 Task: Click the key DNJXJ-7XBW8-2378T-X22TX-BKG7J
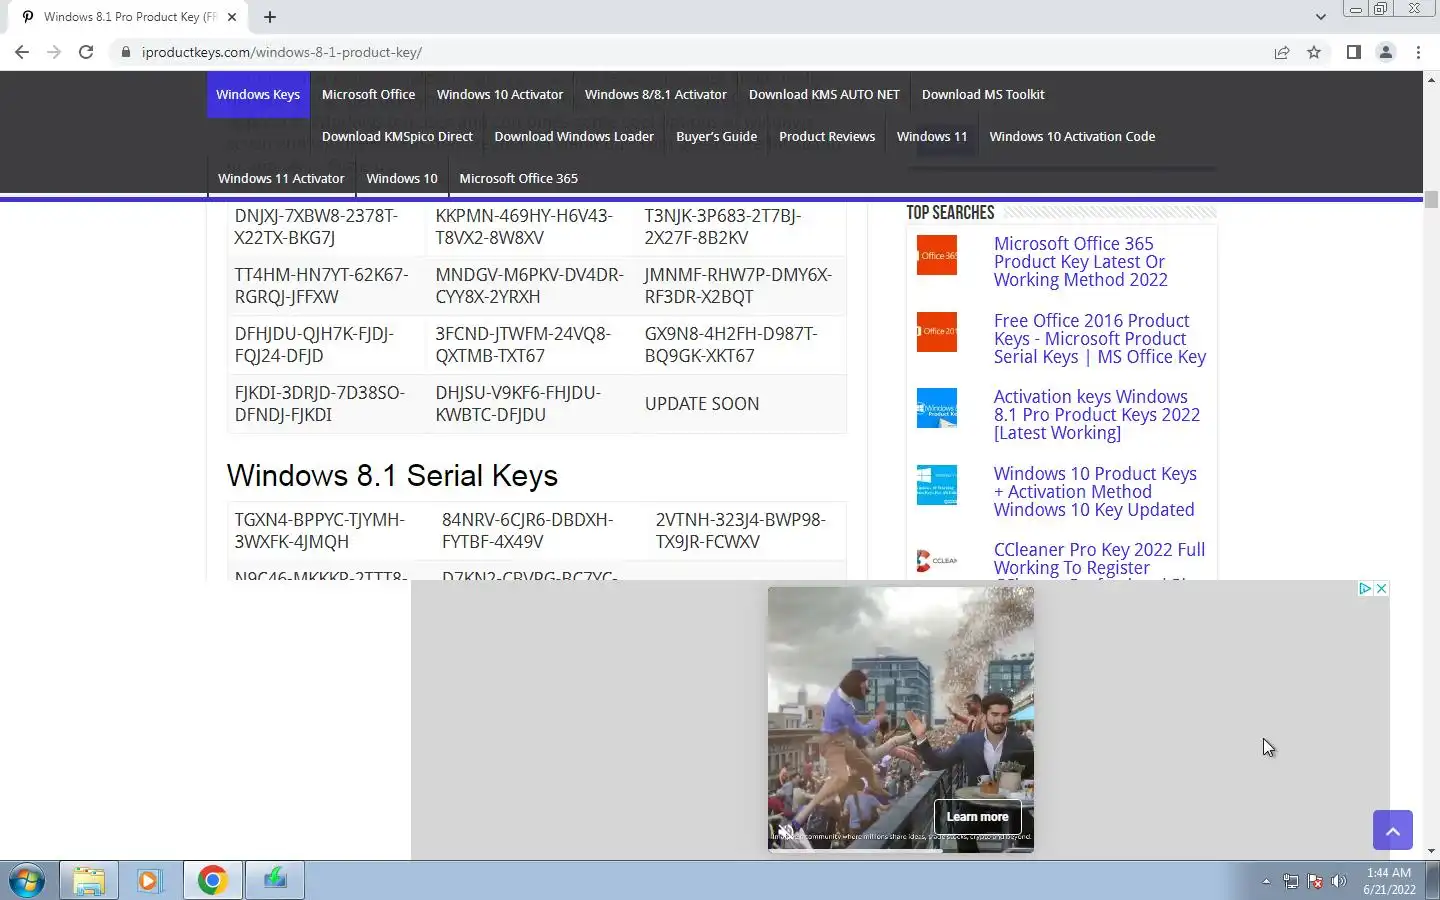[x=316, y=227]
